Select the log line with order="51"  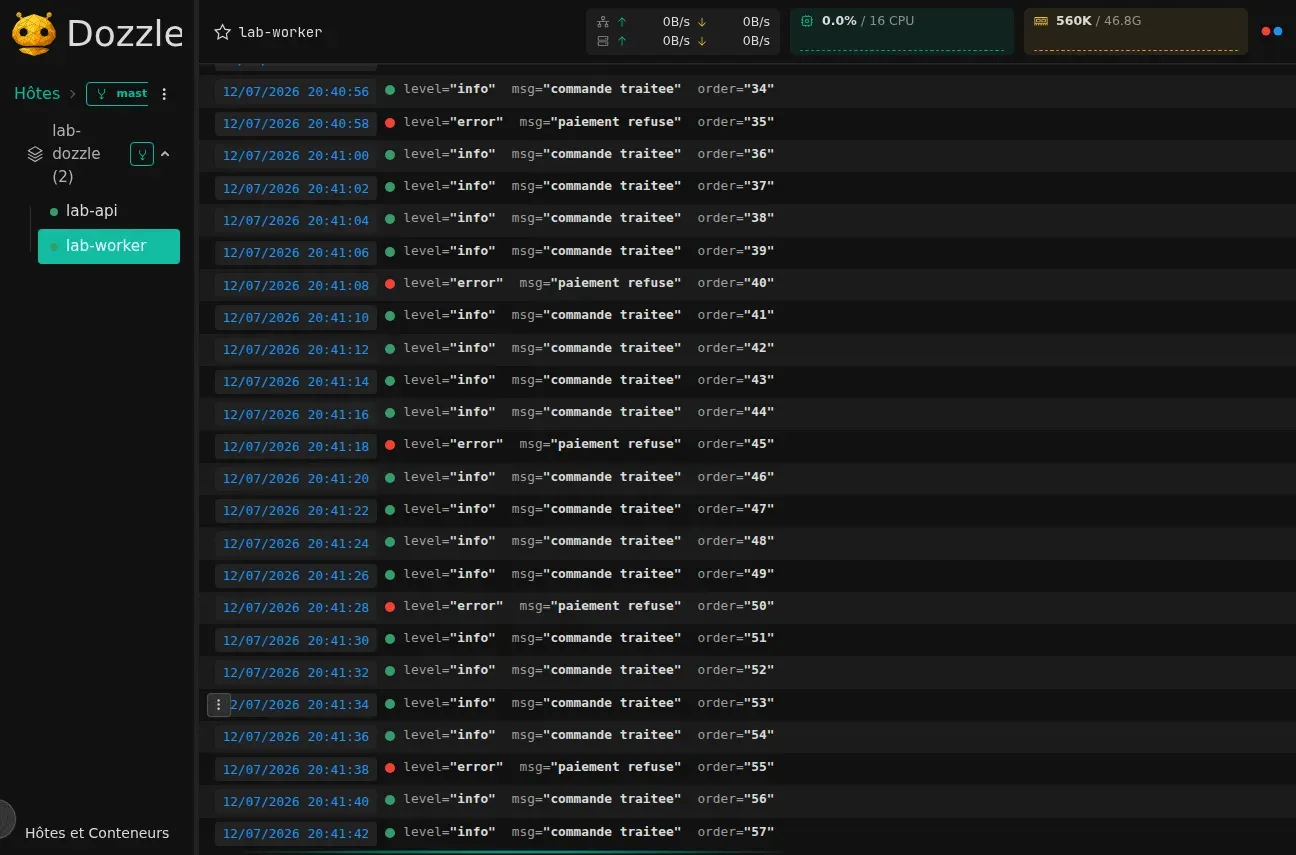747,639
